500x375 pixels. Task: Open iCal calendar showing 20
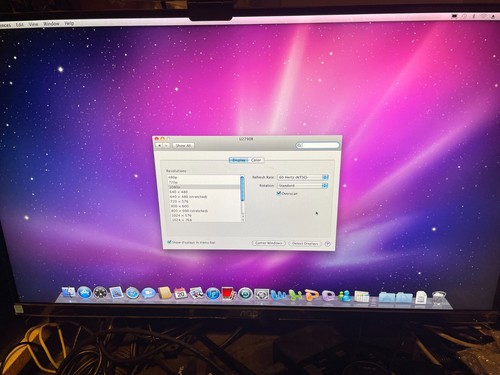point(181,293)
